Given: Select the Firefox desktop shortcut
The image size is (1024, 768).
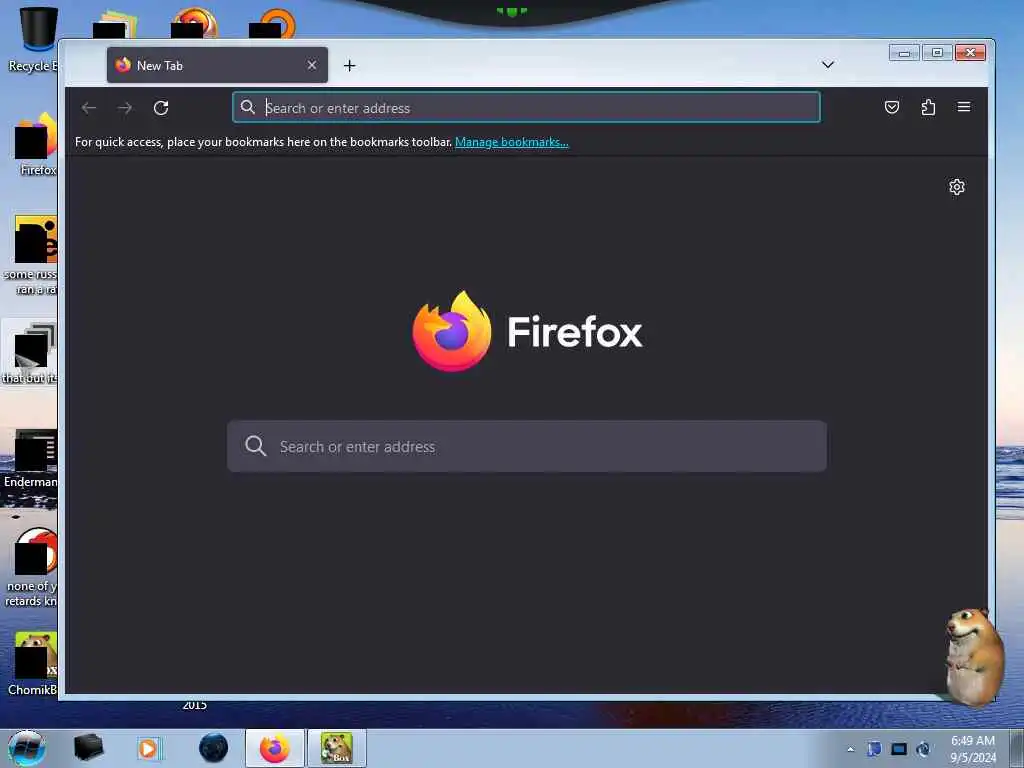Looking at the screenshot, I should [36, 144].
